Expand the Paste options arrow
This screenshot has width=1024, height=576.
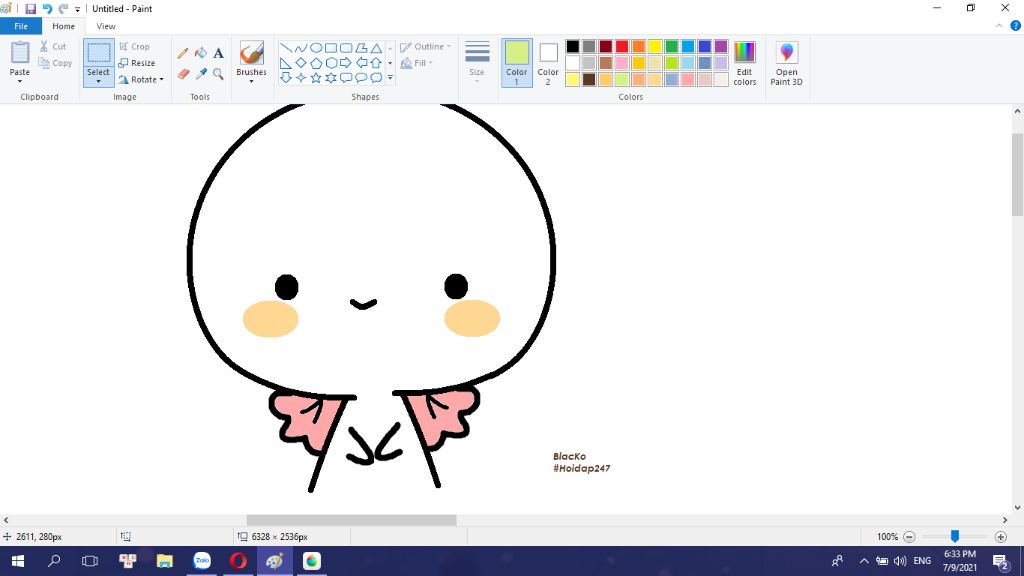click(20, 81)
